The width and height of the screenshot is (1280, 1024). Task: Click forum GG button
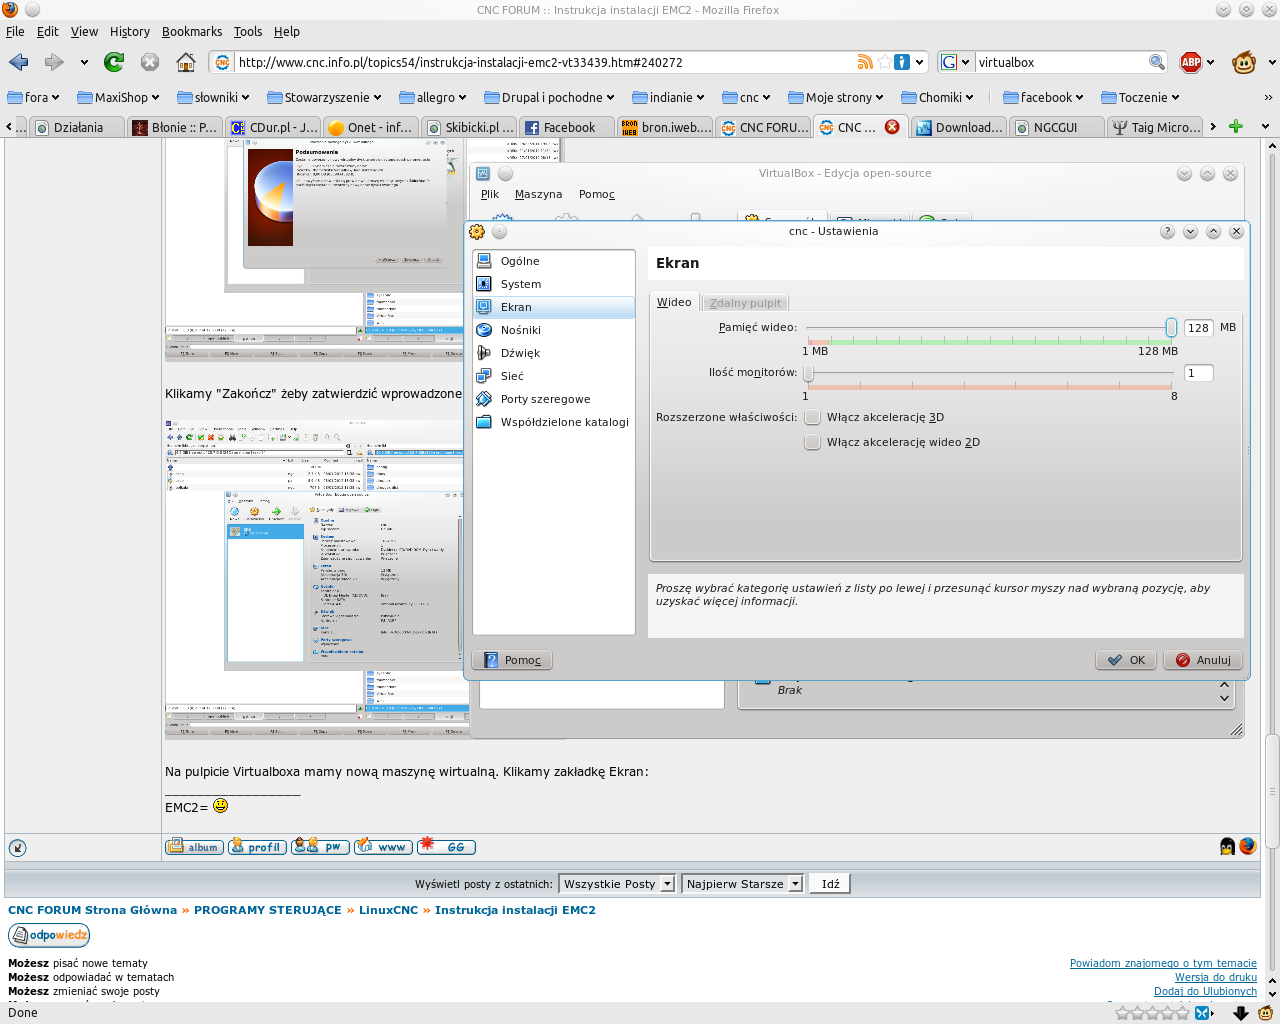pos(445,847)
